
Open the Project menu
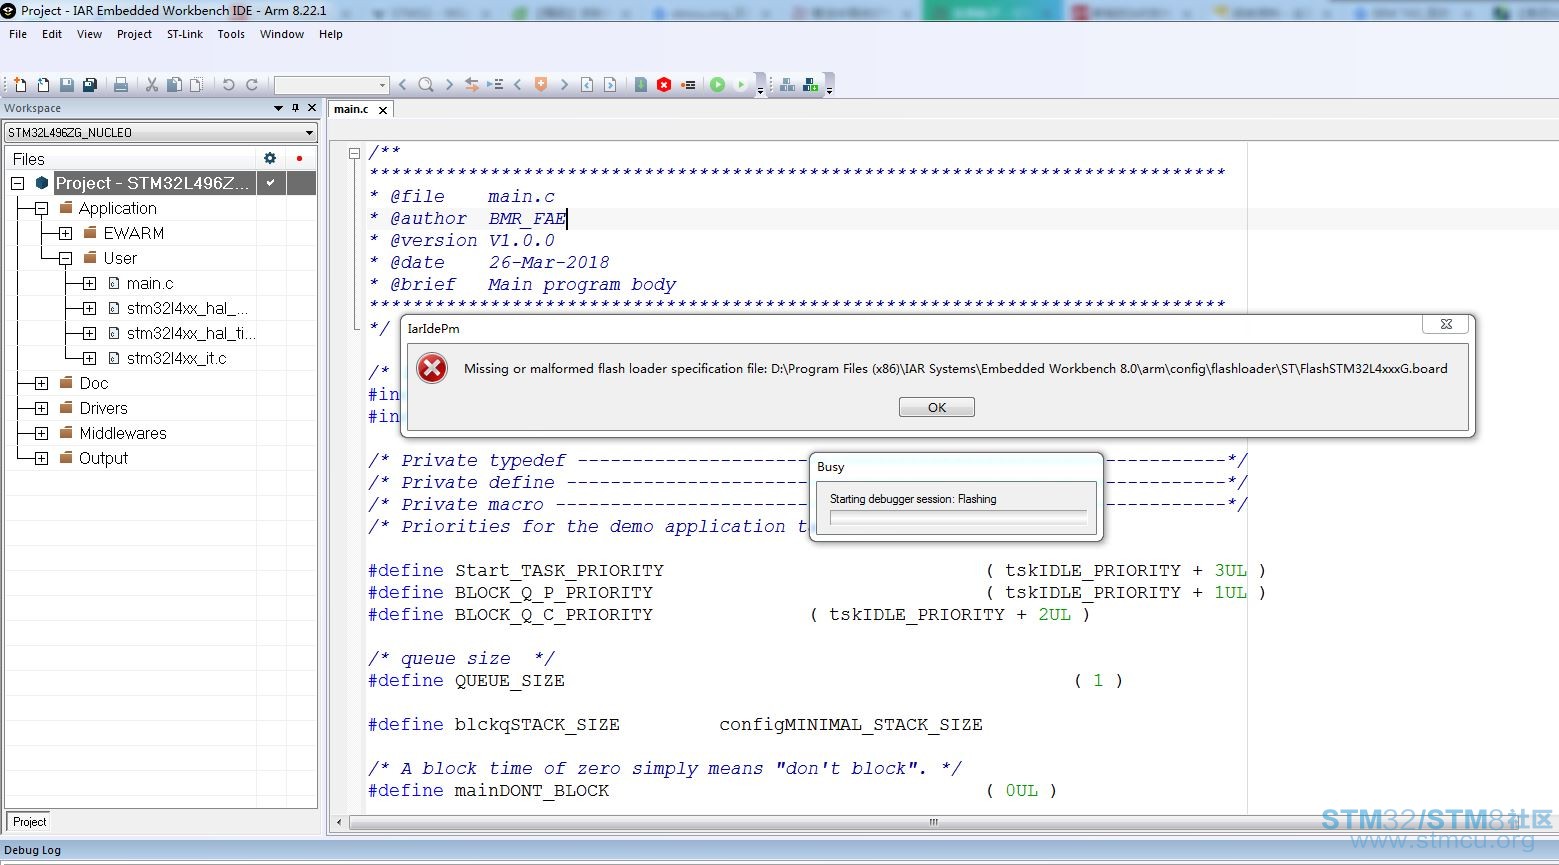coord(134,34)
